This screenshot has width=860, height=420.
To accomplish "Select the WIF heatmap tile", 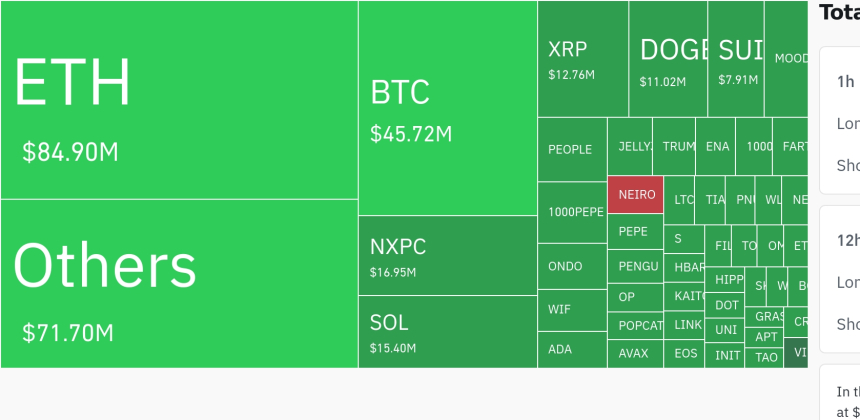I will tap(571, 310).
